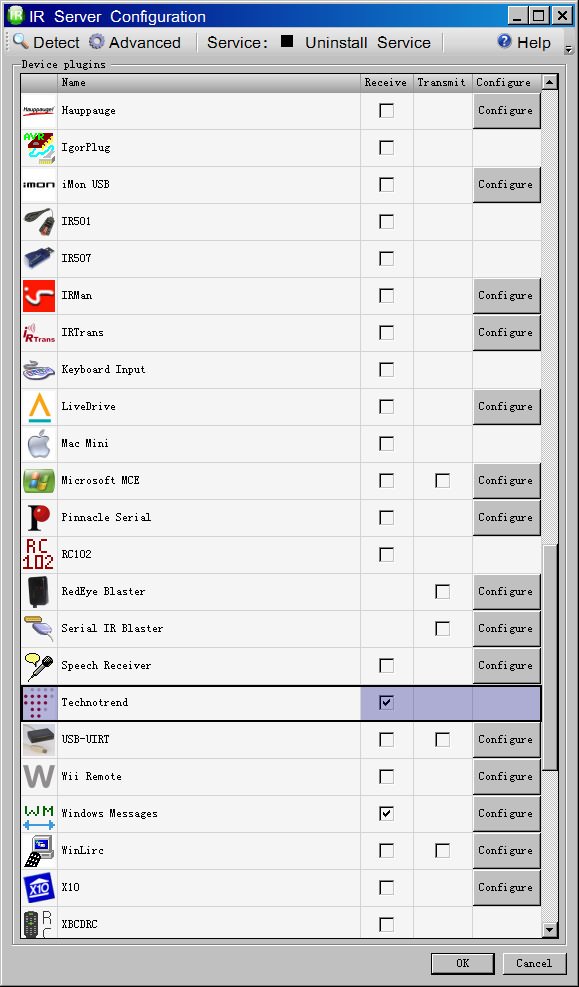Enable Transmit for RedEye Blaster
This screenshot has width=579, height=987.
[x=442, y=592]
